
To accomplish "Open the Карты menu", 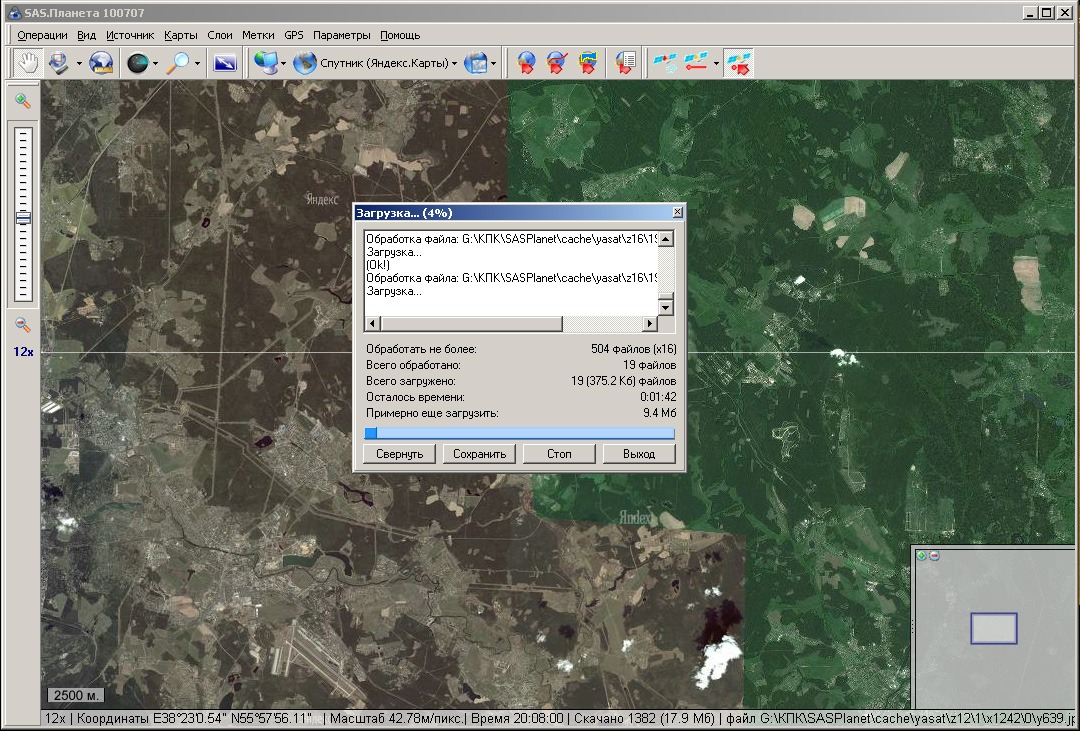I will pyautogui.click(x=180, y=35).
